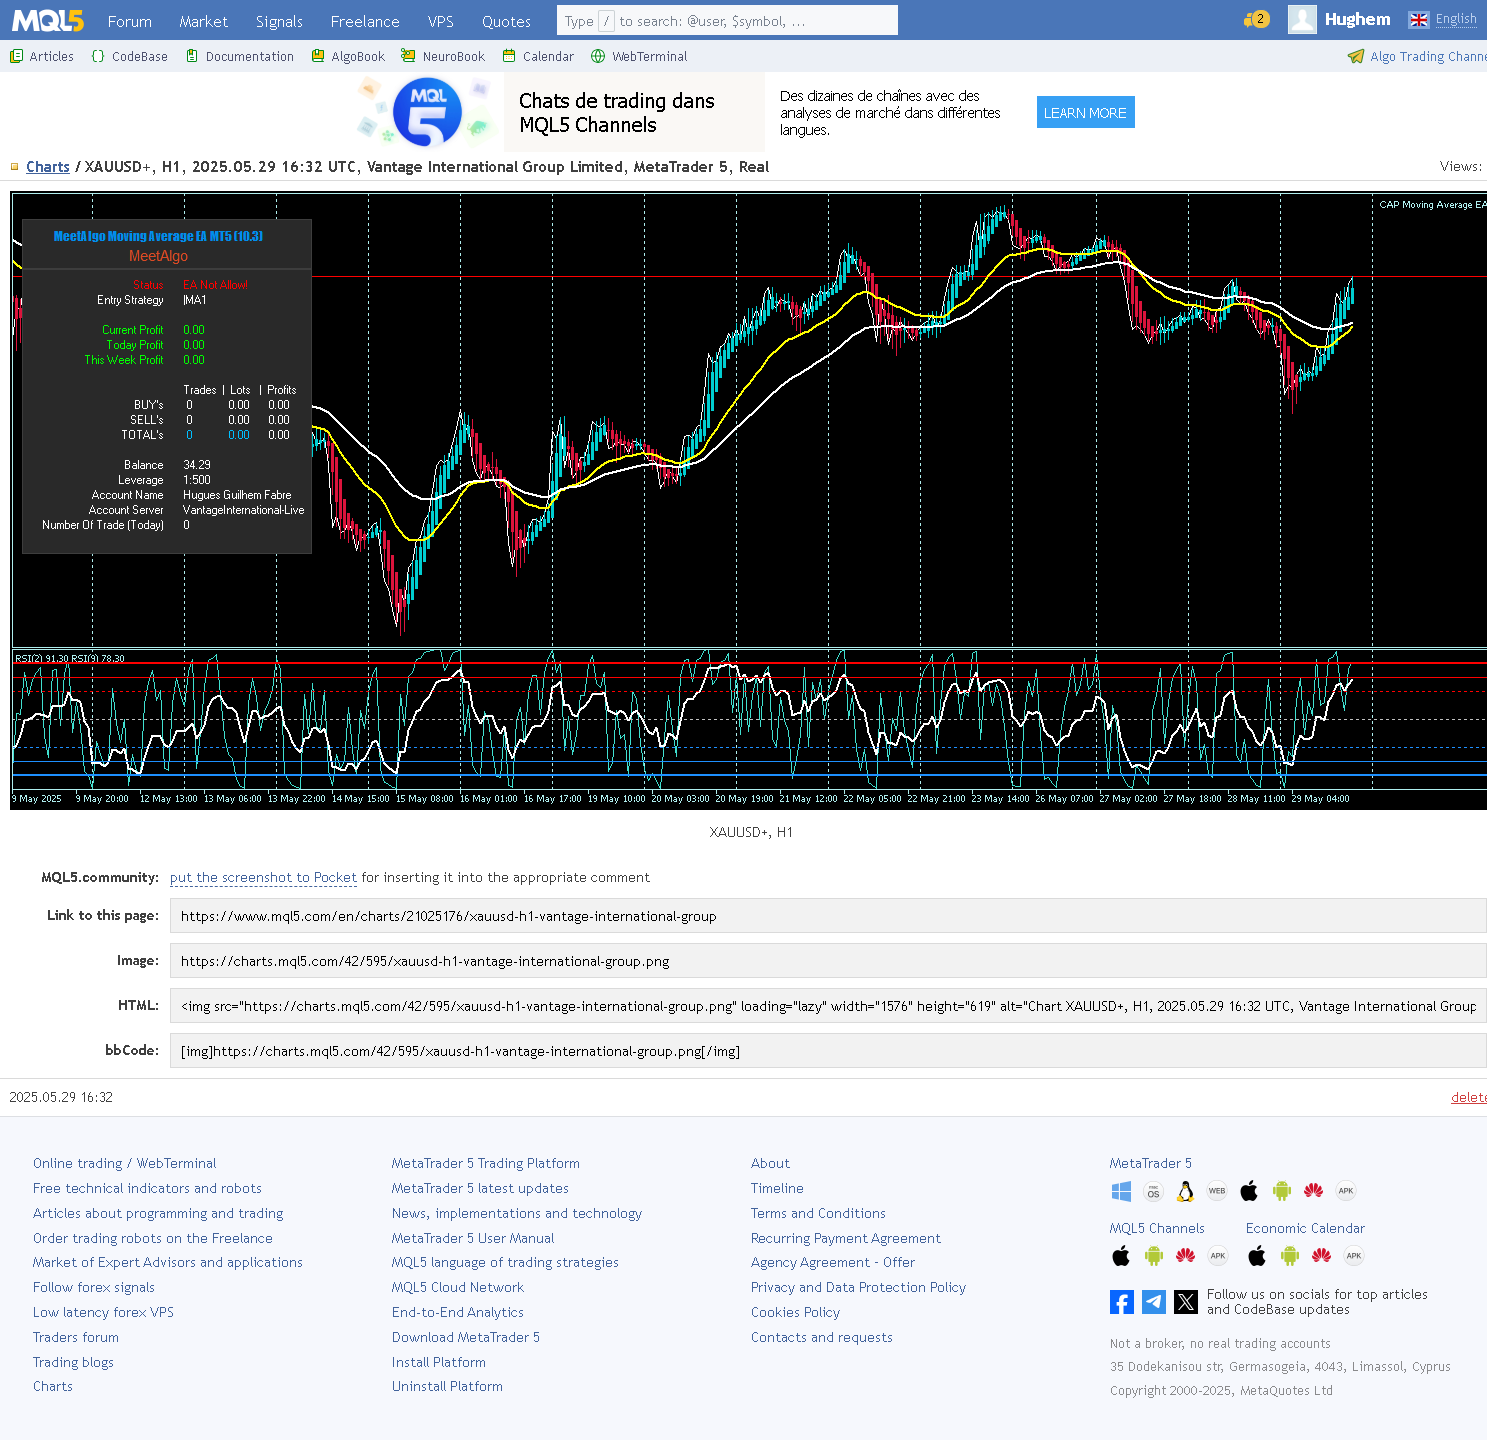The image size is (1487, 1440).
Task: Open 'Online trading / WebTerminal' footer link
Action: [x=124, y=1163]
